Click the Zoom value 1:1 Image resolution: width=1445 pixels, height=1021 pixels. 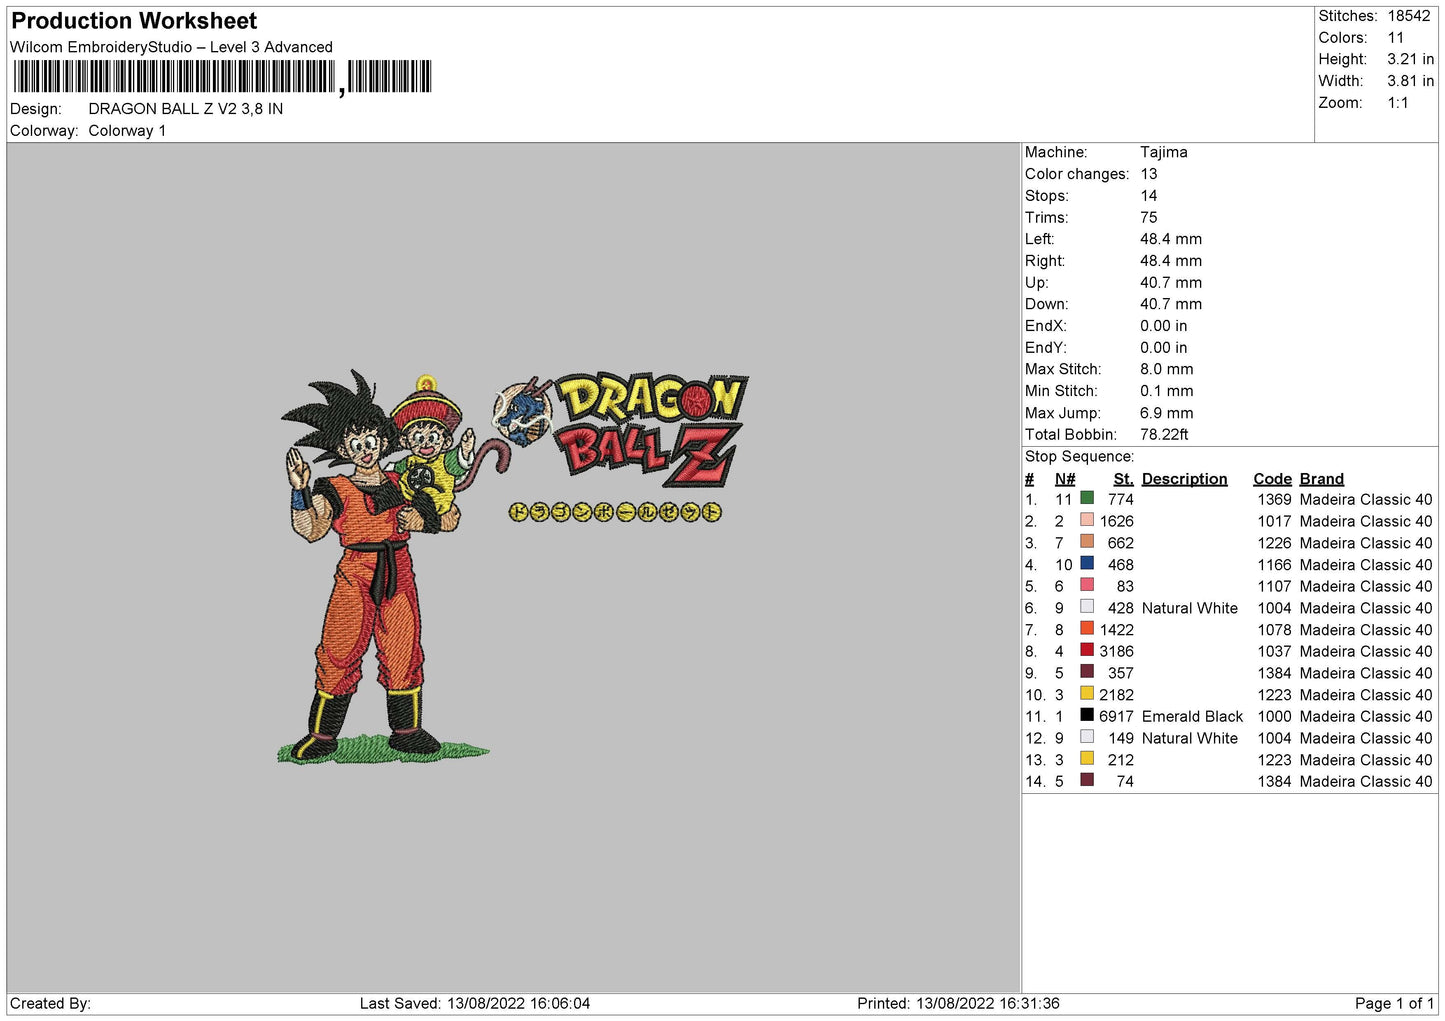[x=1398, y=103]
